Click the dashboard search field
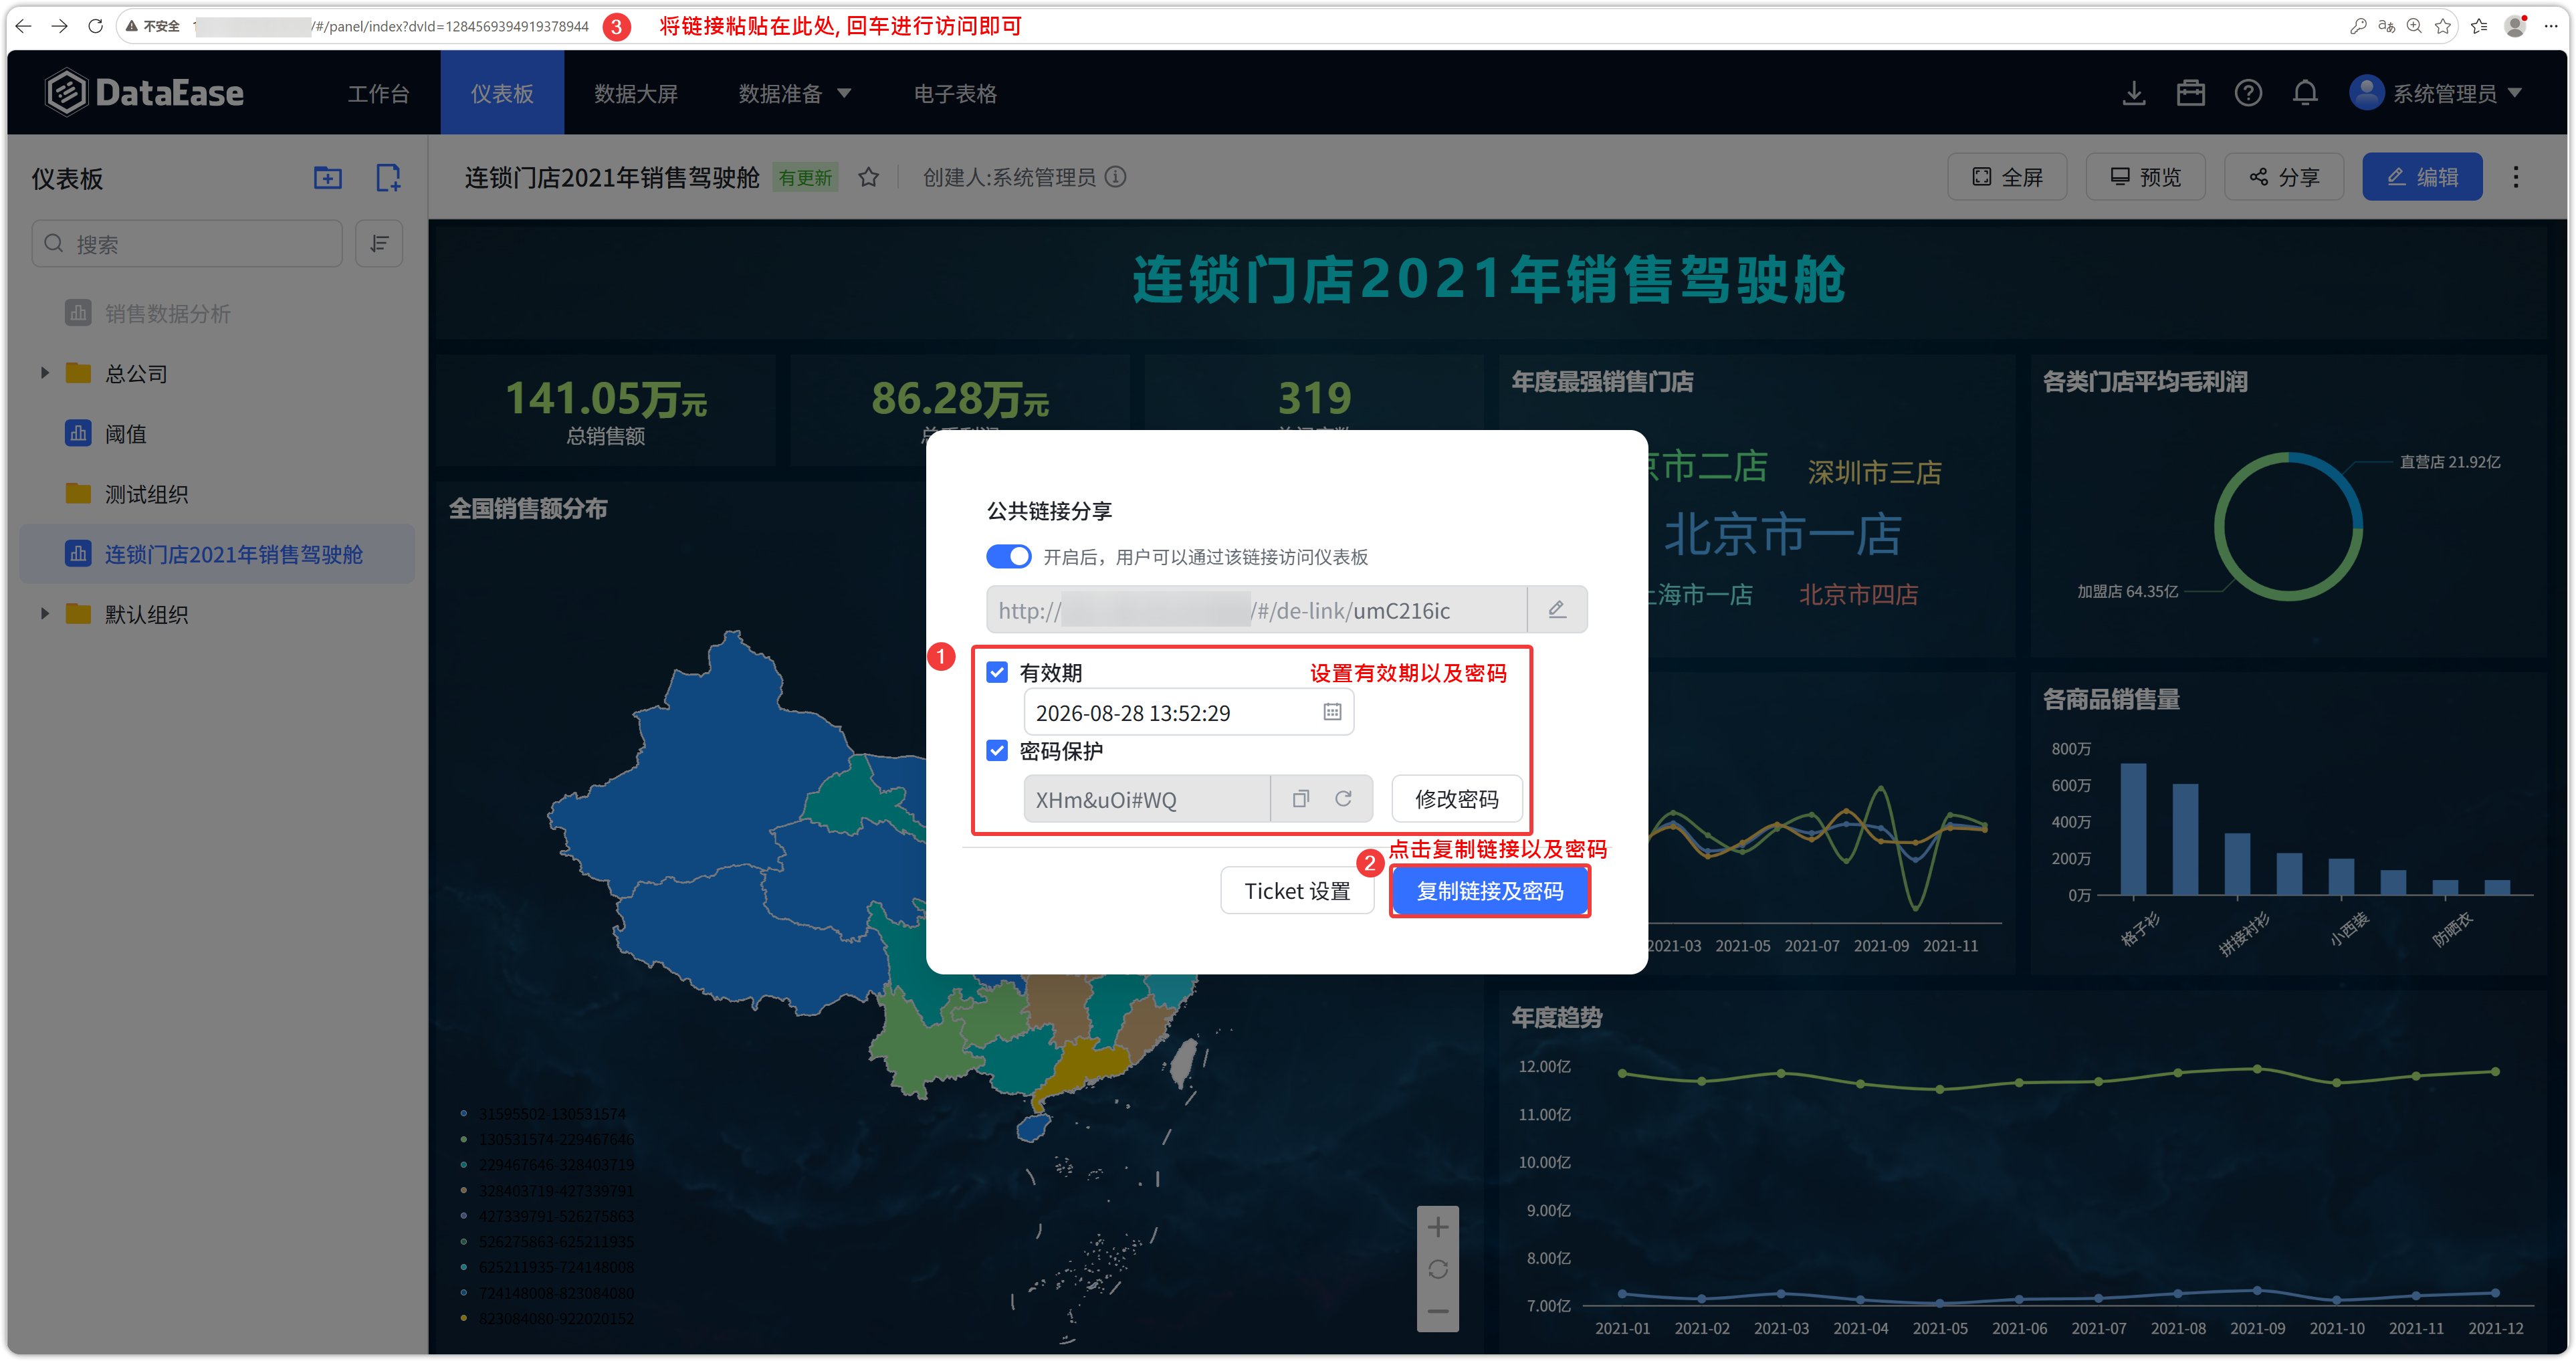This screenshot has width=2576, height=1361. (x=187, y=244)
